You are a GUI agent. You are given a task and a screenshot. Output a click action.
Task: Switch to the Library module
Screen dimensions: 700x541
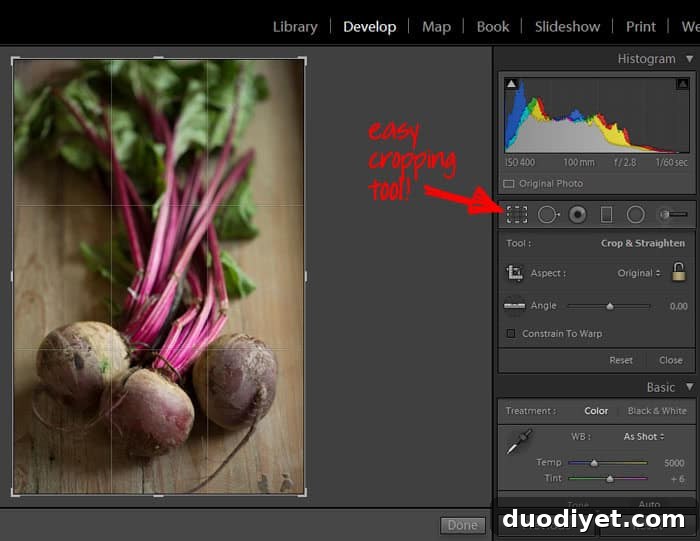point(295,27)
